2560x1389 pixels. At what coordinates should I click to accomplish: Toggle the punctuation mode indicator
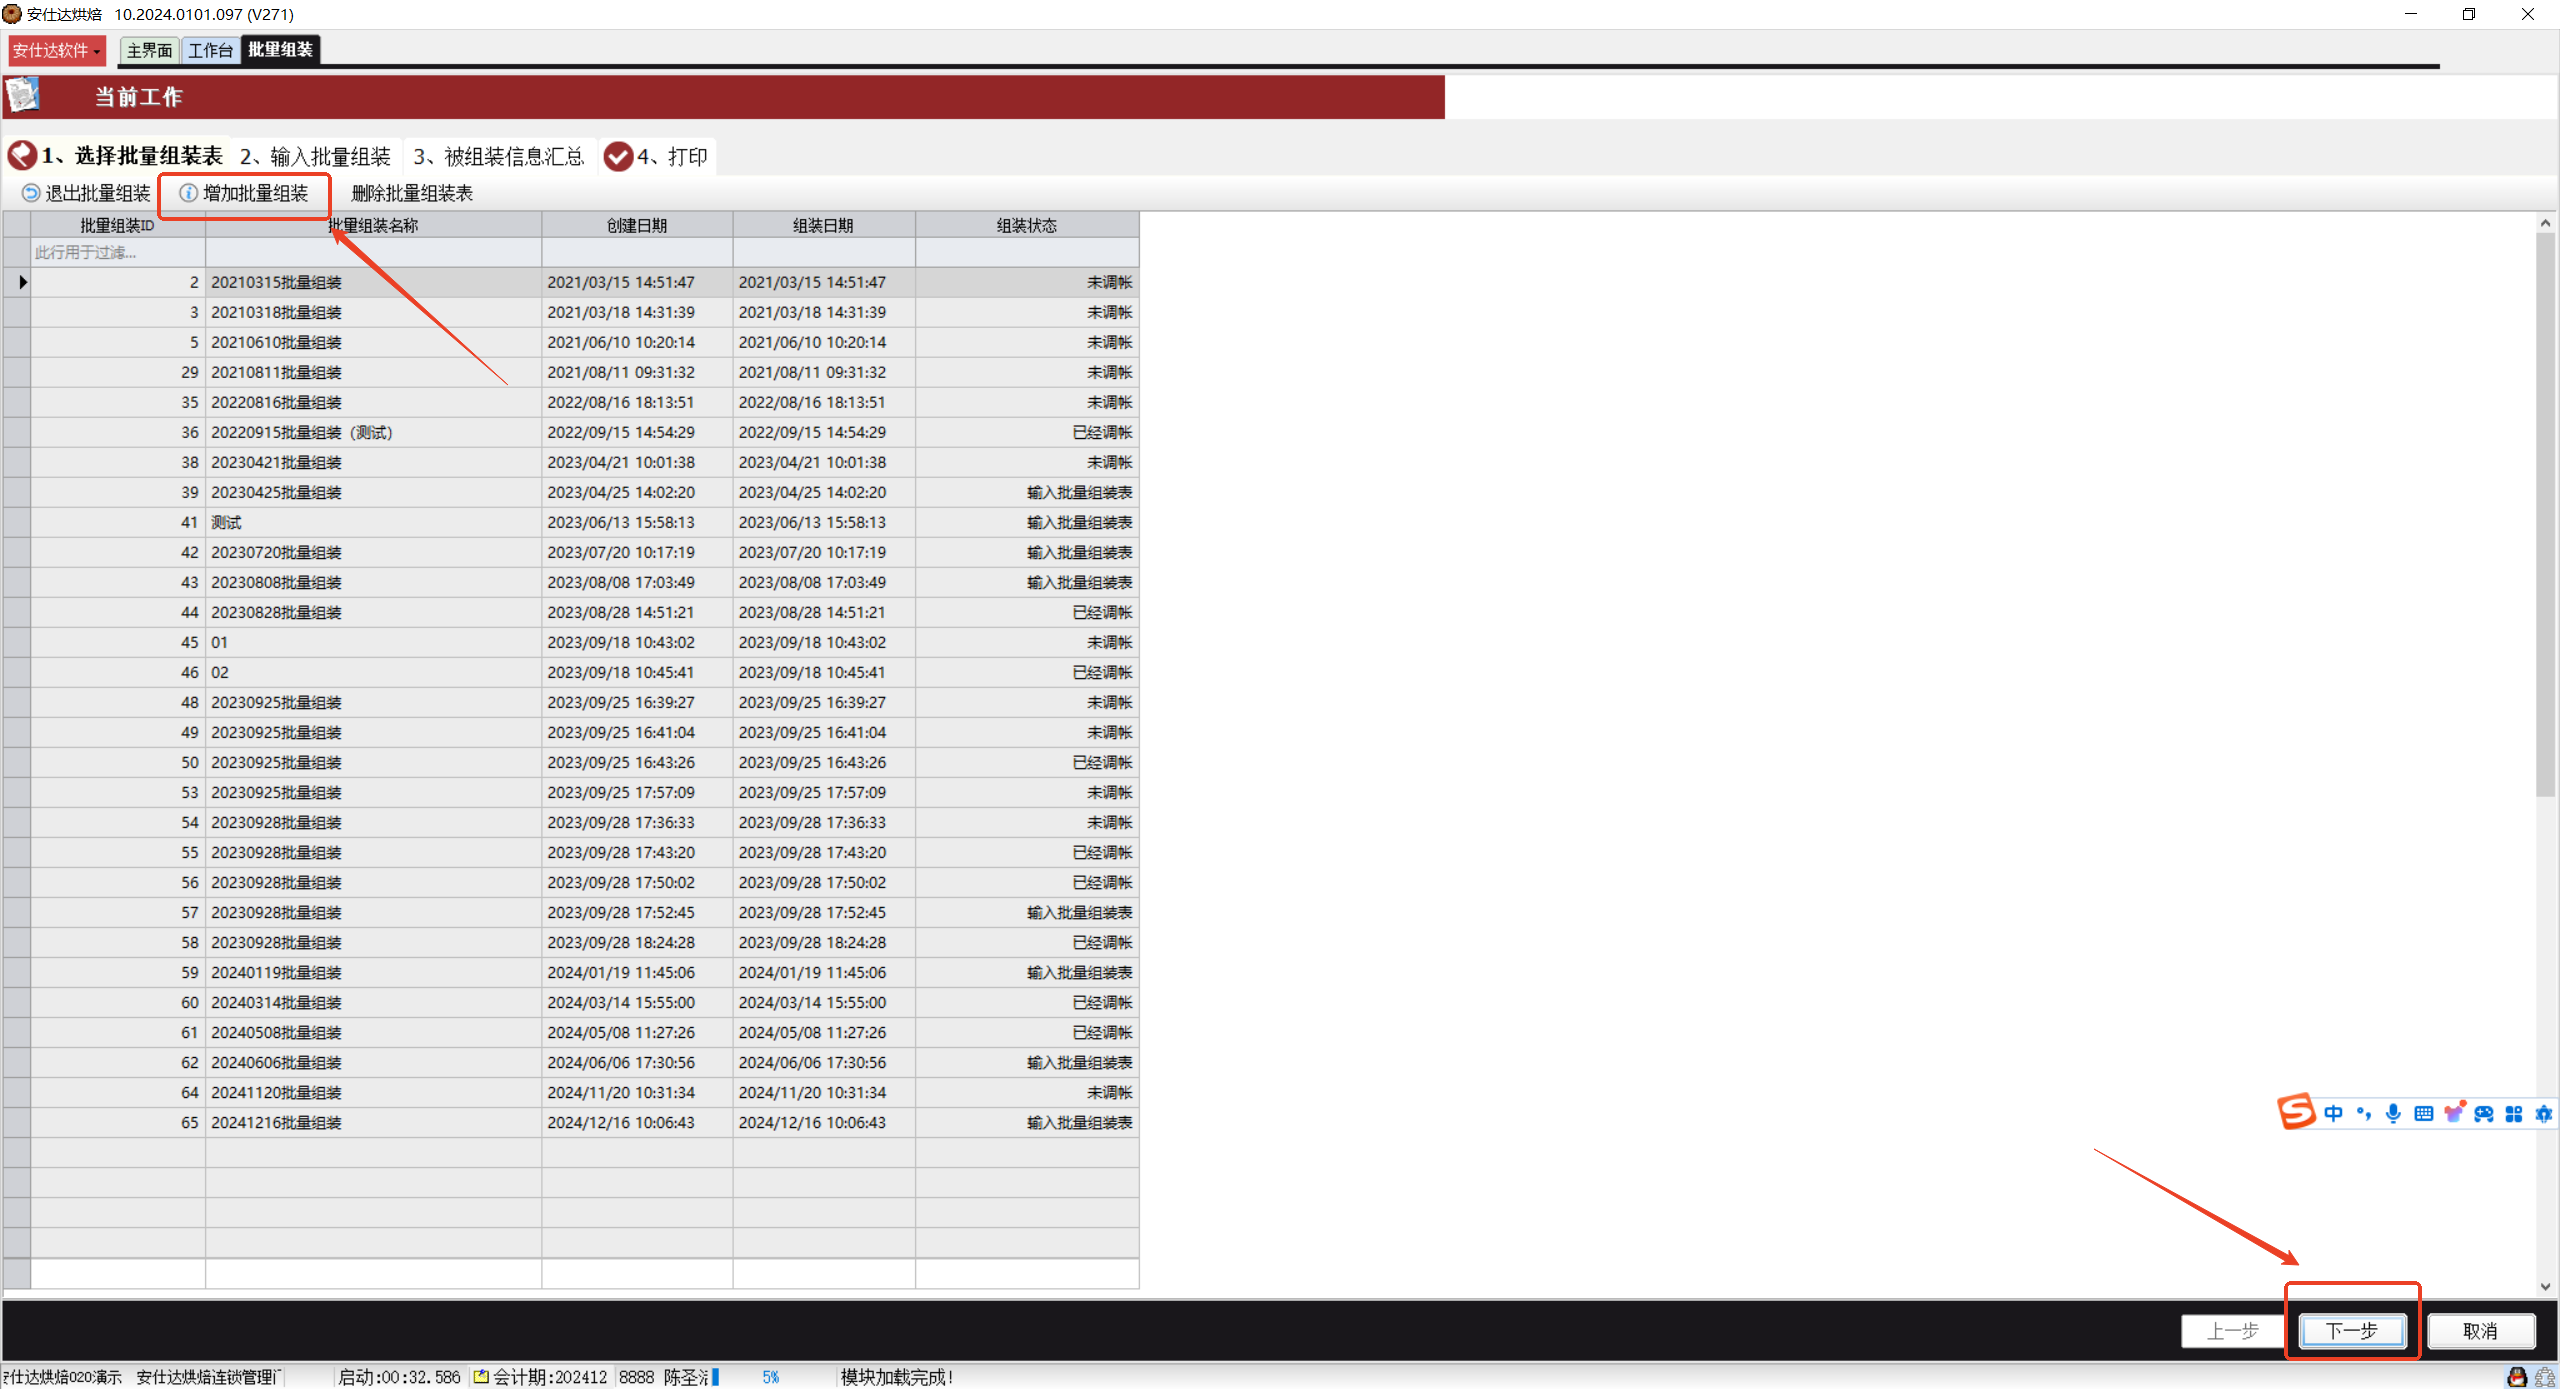coord(2363,1113)
